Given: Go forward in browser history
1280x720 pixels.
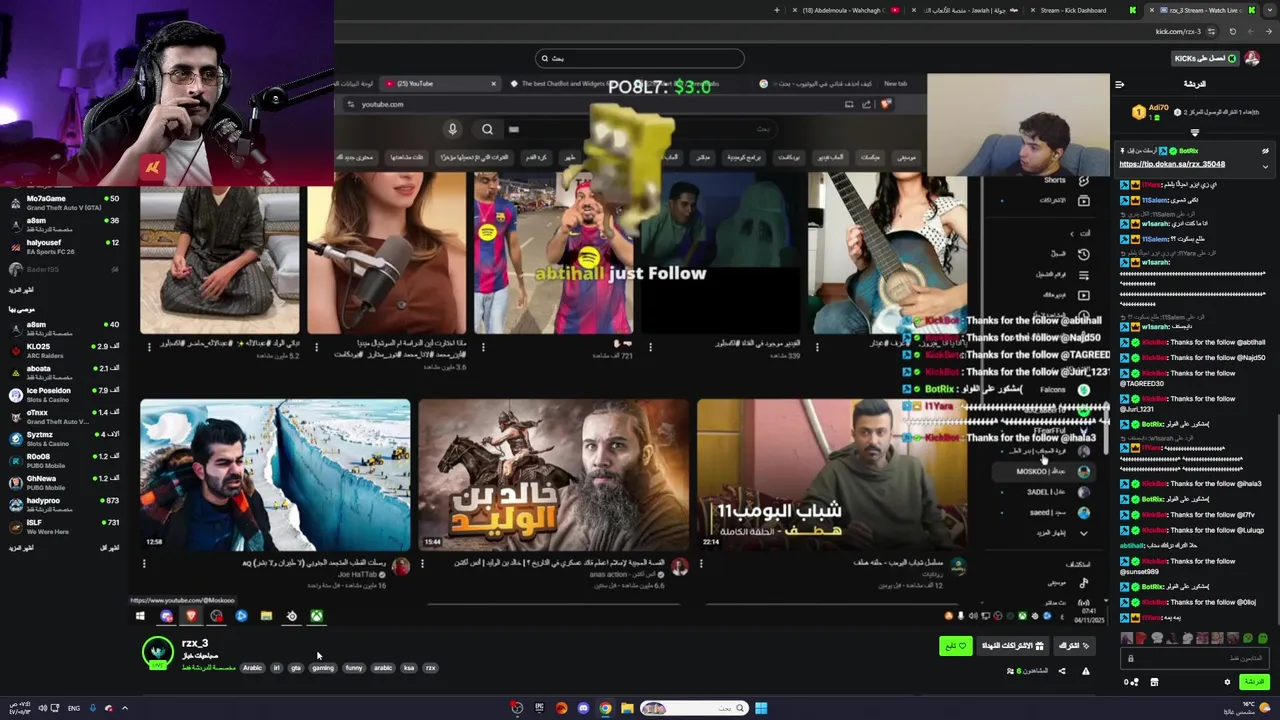Looking at the screenshot, I should point(1250,32).
